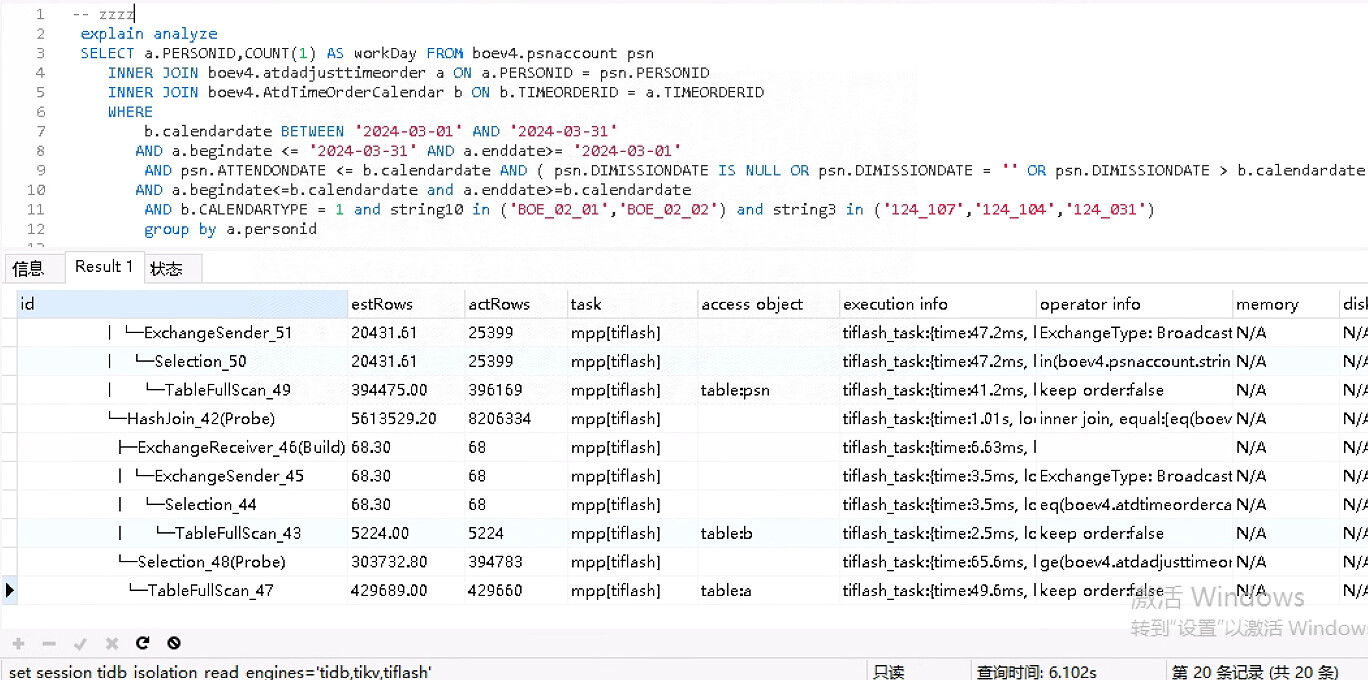Click the actRows column header

click(x=516, y=304)
